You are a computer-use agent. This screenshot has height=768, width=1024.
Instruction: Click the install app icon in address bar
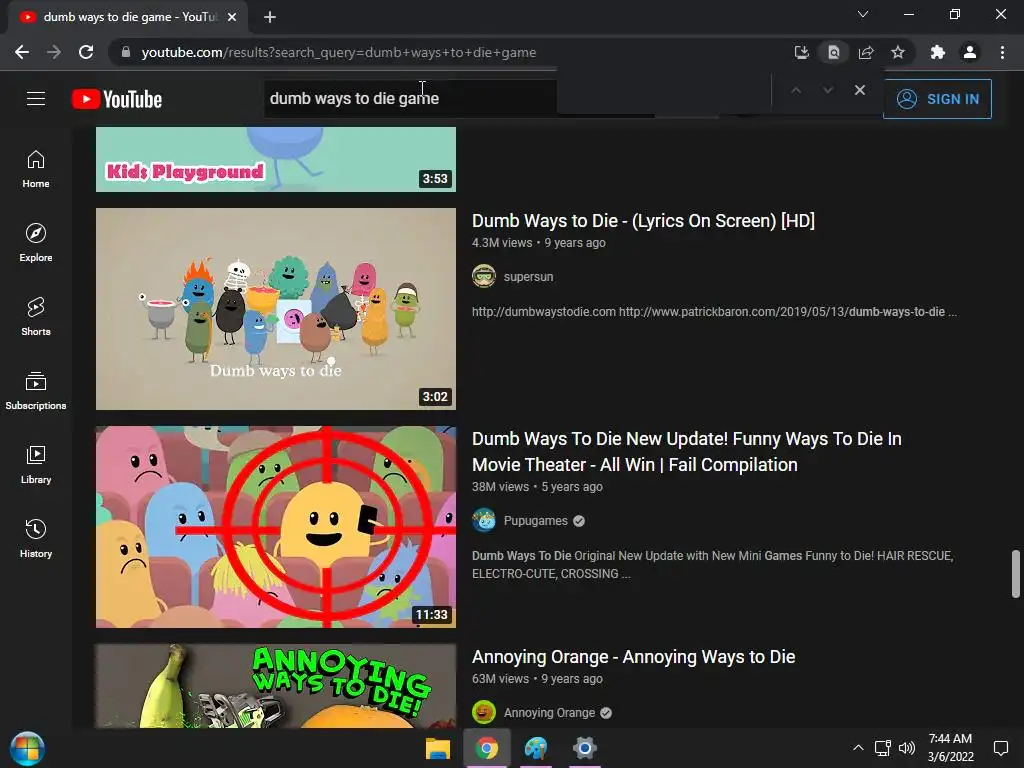801,52
